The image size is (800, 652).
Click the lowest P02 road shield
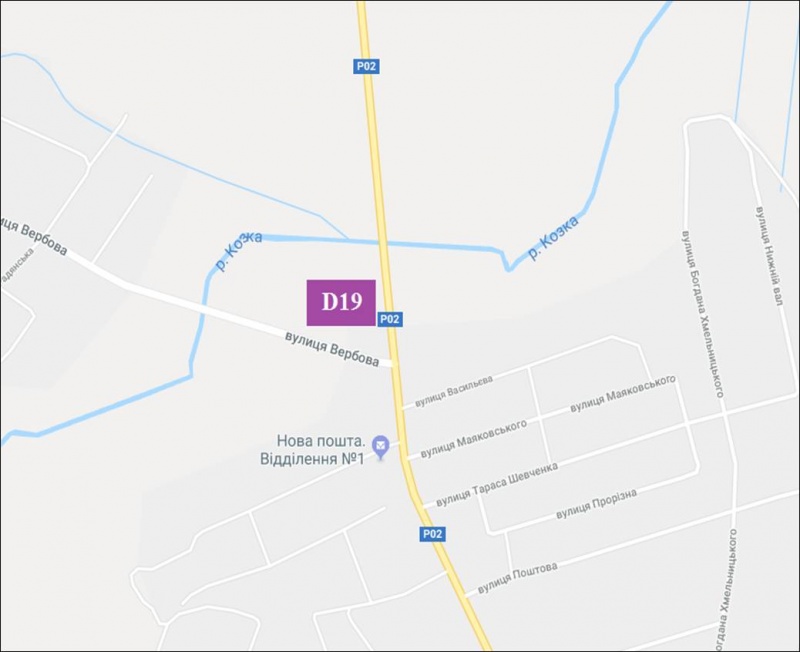point(432,534)
